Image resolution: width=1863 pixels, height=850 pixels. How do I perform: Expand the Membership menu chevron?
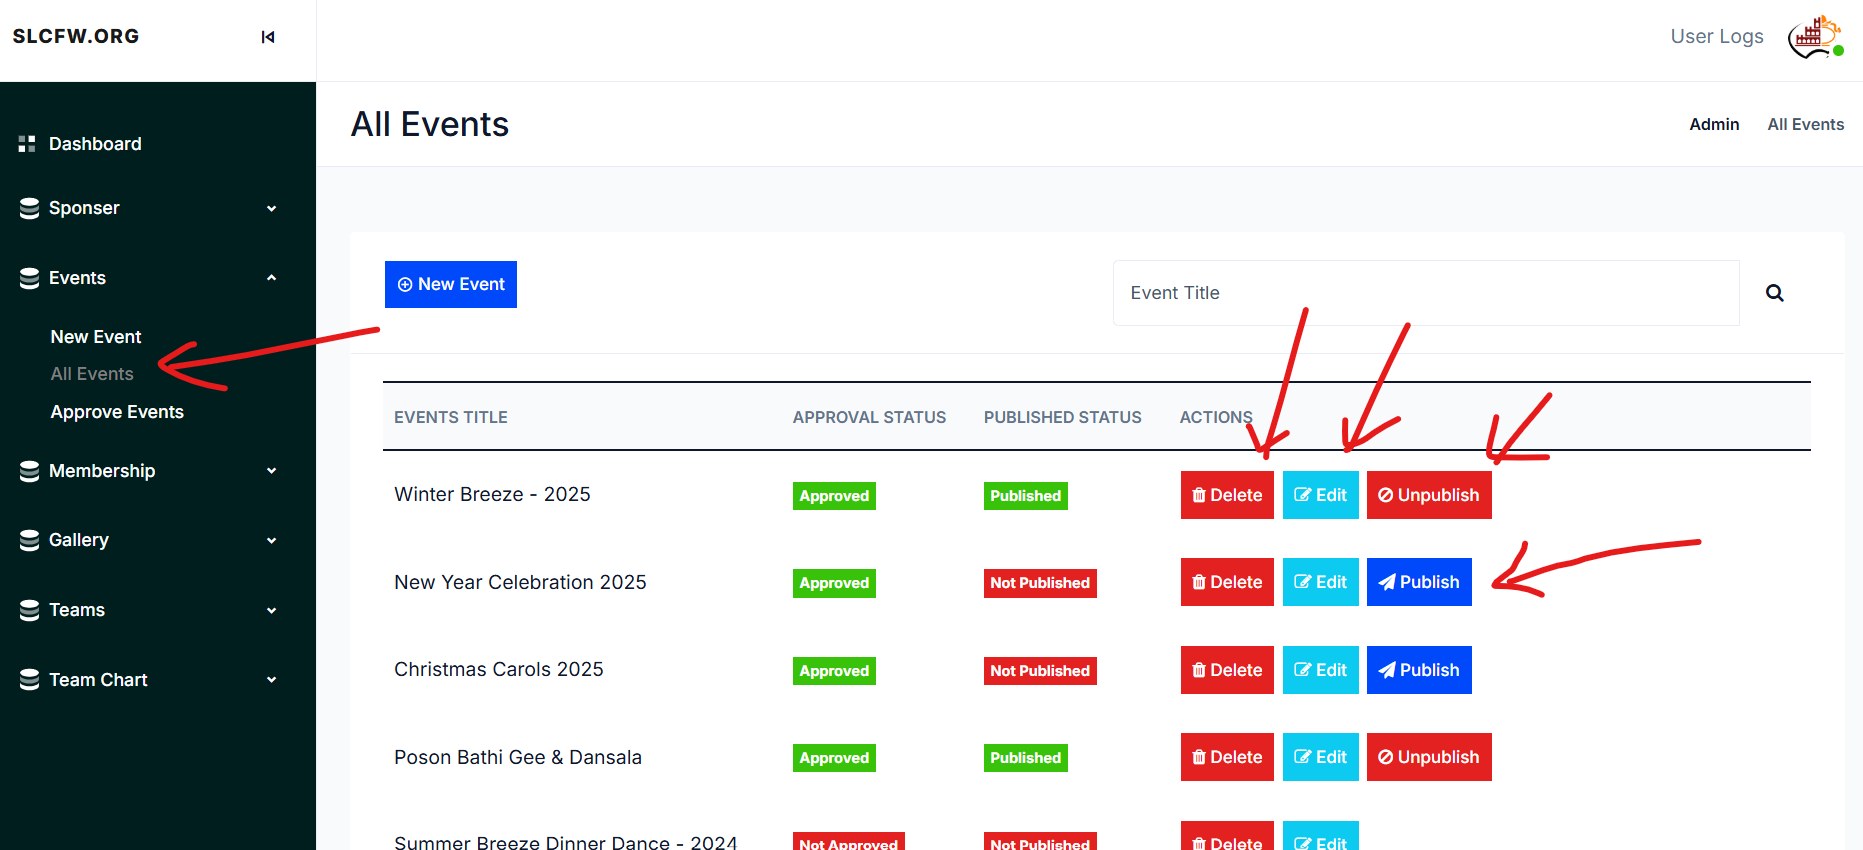pyautogui.click(x=271, y=471)
